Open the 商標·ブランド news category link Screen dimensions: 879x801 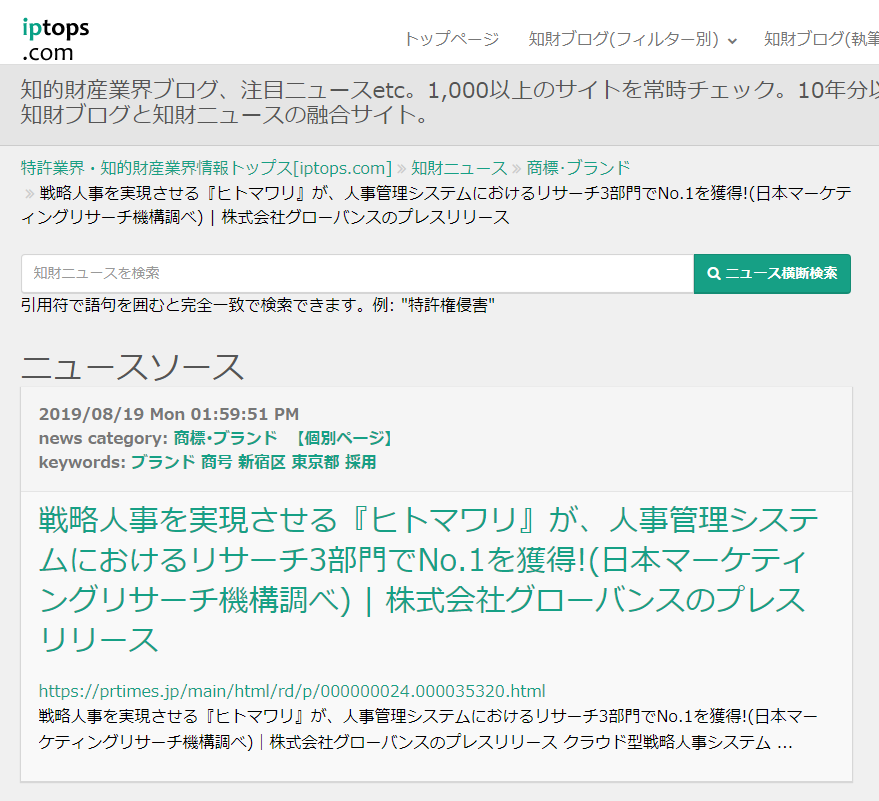click(x=225, y=438)
